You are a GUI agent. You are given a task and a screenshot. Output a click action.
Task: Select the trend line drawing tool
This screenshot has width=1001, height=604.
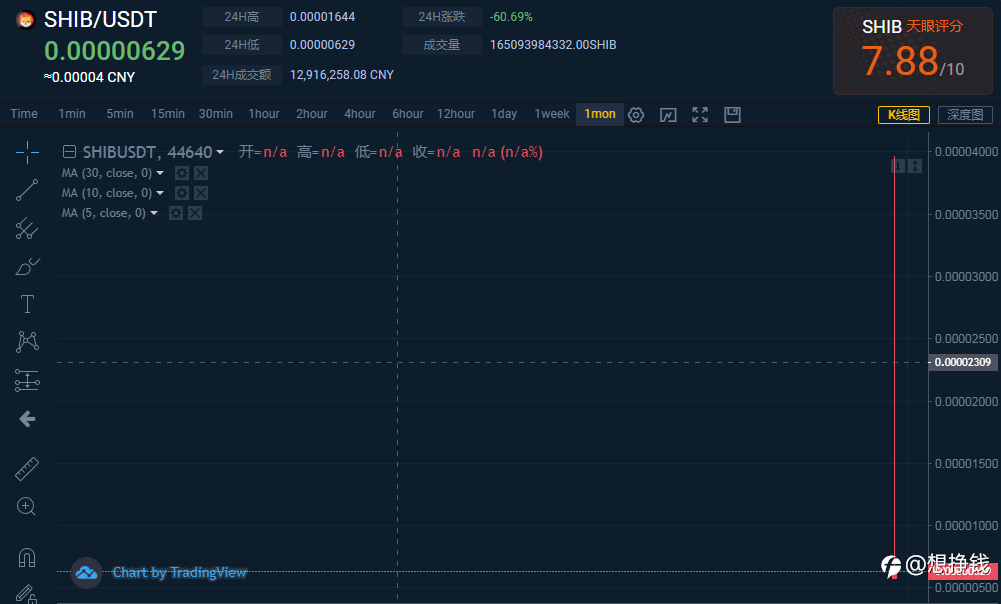27,190
